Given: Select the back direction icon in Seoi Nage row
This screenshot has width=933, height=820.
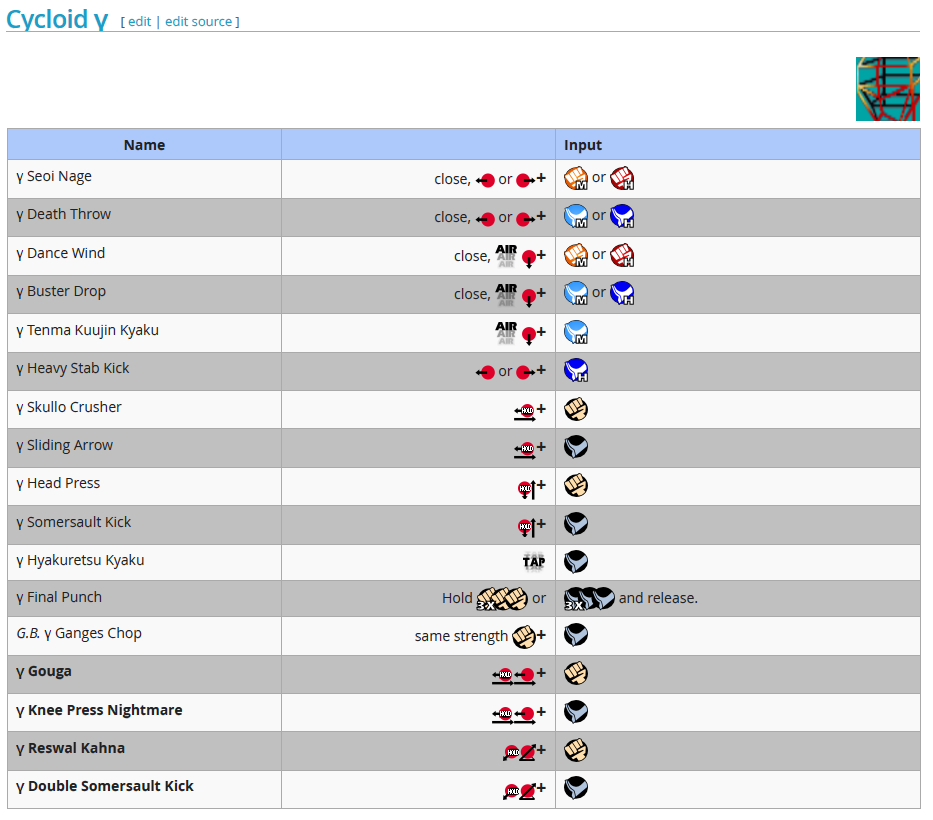Looking at the screenshot, I should [x=486, y=180].
